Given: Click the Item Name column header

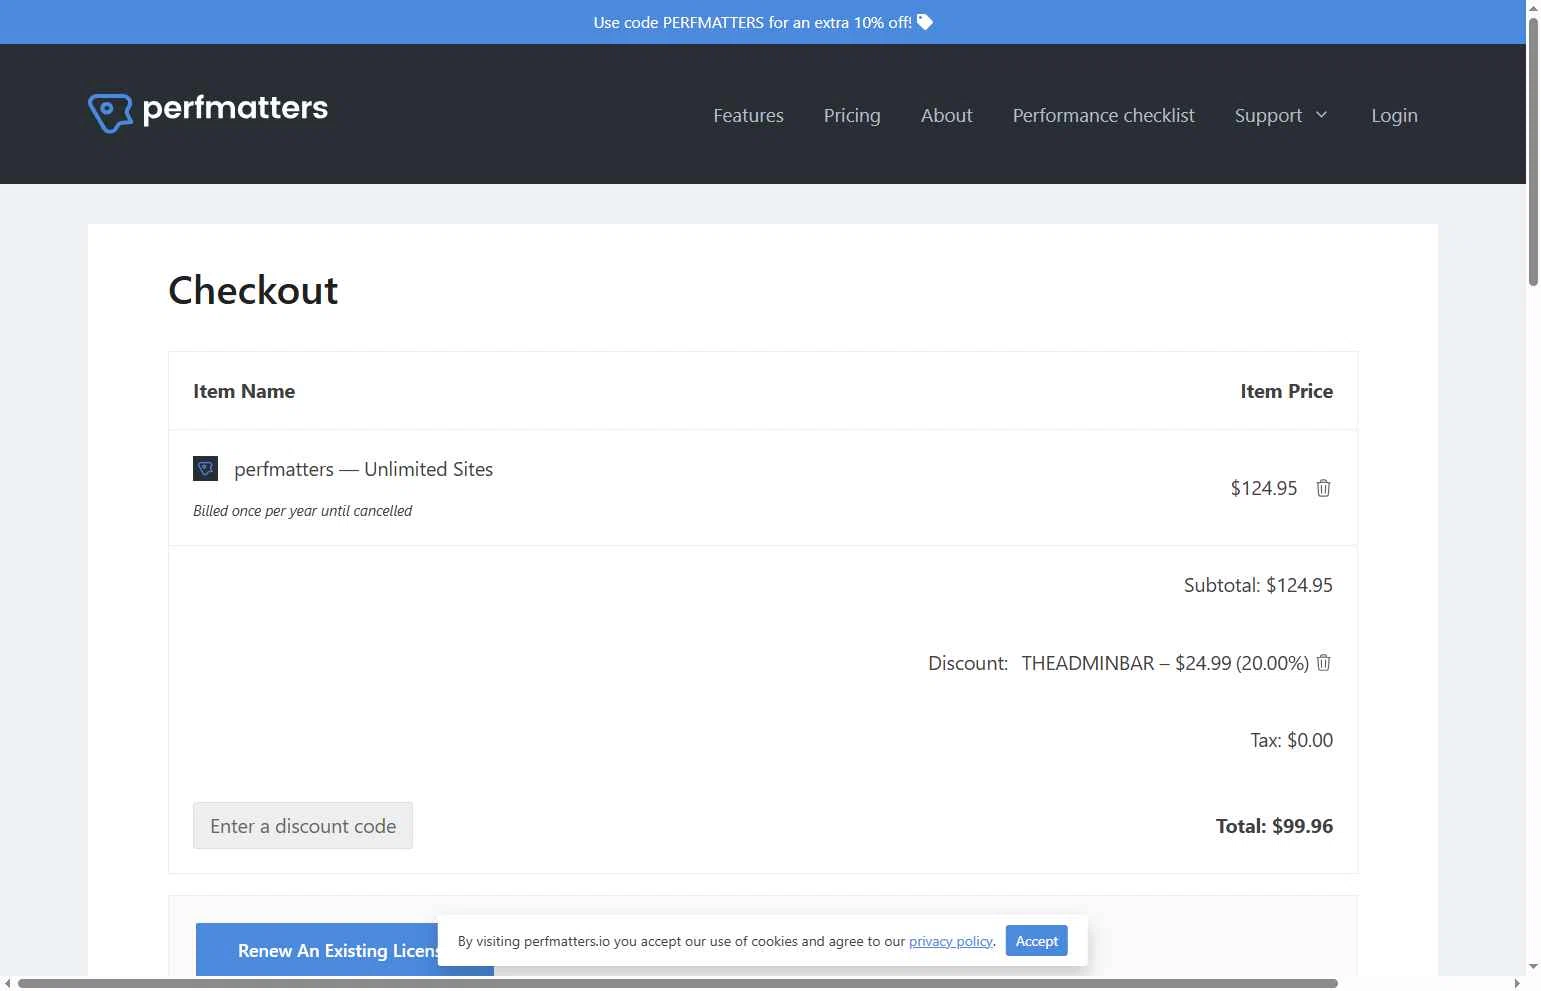Looking at the screenshot, I should pyautogui.click(x=244, y=391).
